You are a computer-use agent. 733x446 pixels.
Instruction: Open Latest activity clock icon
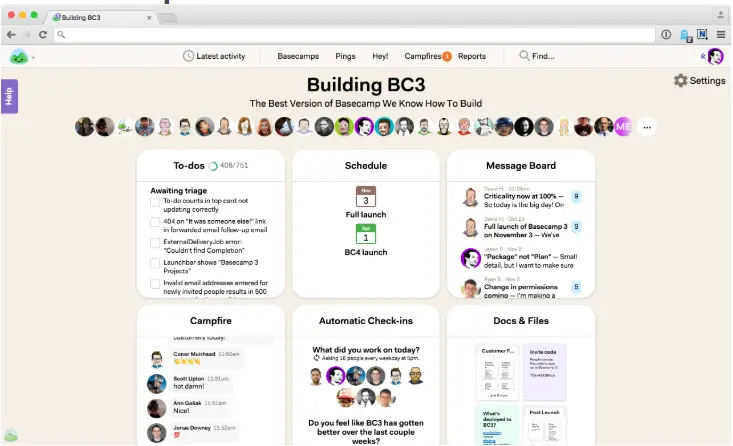188,56
